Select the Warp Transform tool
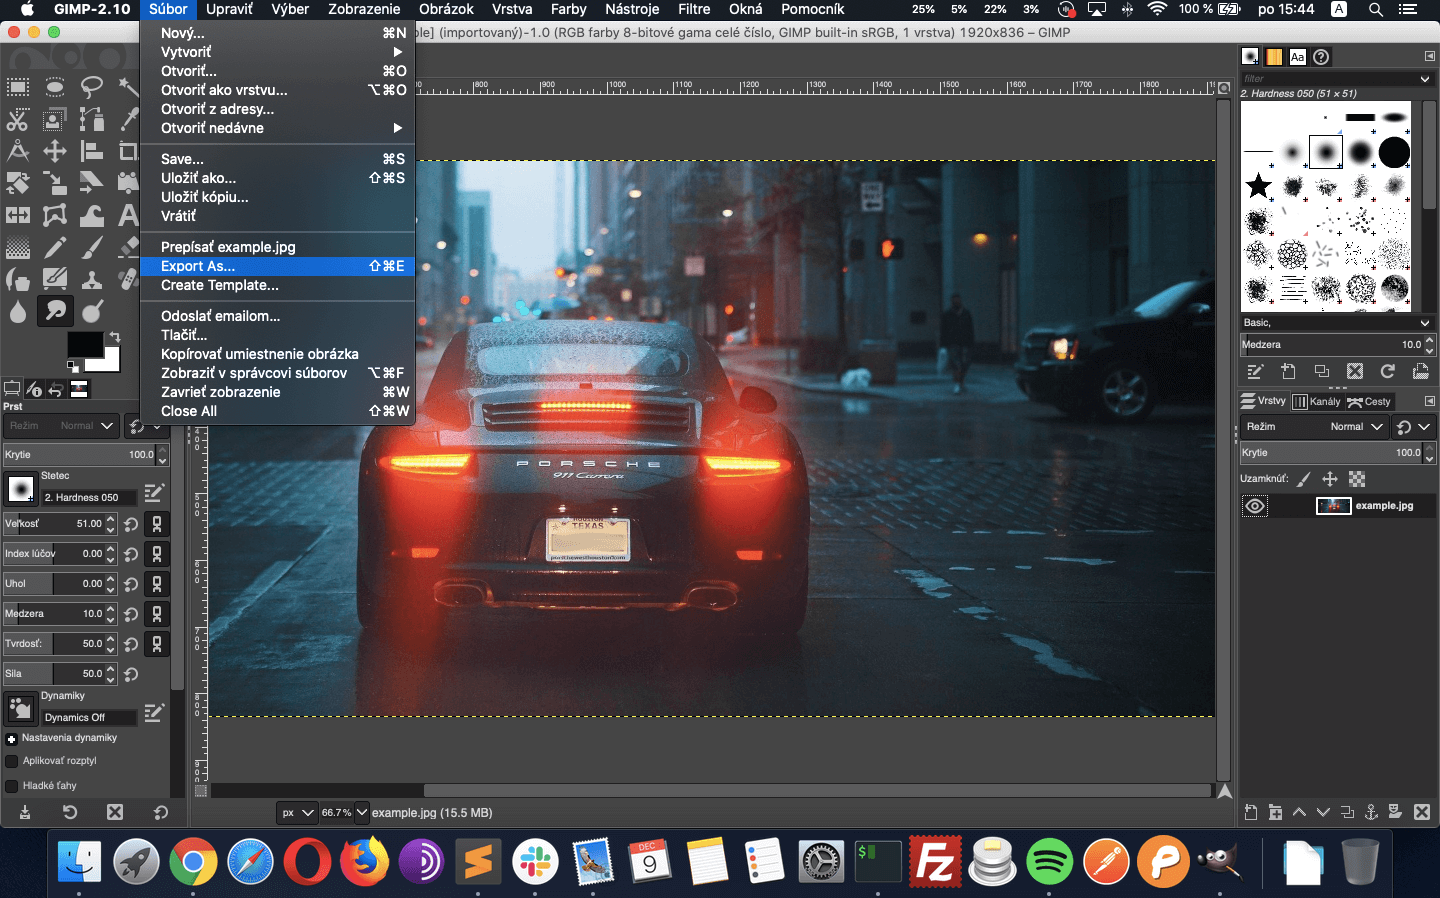 [92, 215]
